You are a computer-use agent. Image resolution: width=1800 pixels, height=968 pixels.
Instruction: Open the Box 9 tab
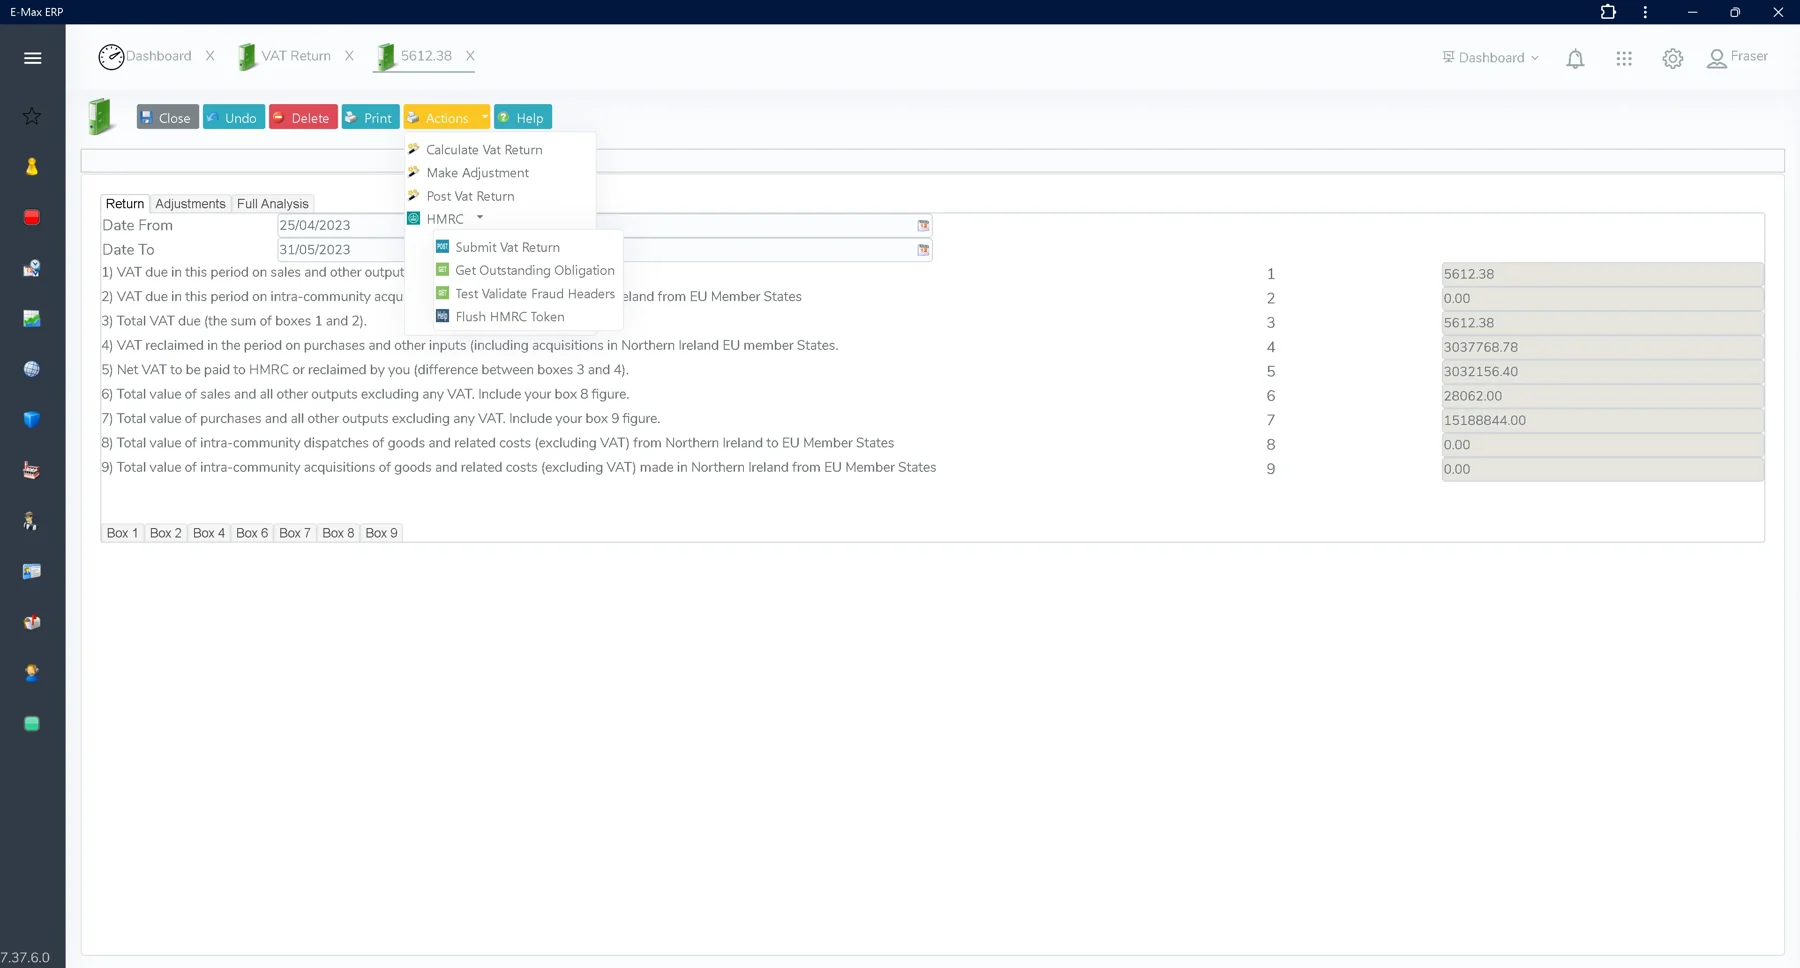point(381,533)
